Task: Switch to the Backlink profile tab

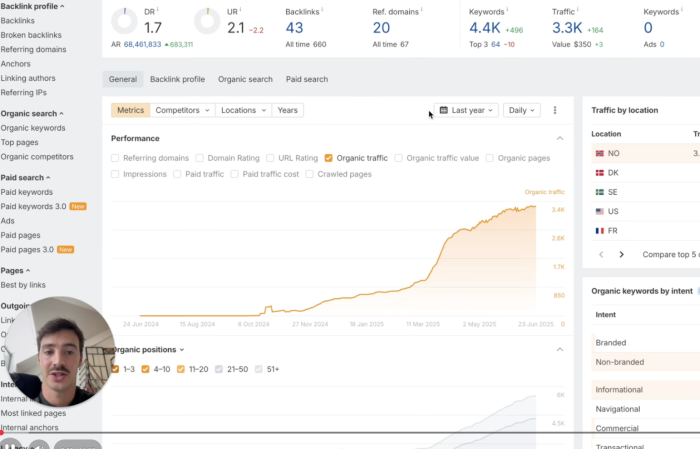Action: (x=177, y=79)
